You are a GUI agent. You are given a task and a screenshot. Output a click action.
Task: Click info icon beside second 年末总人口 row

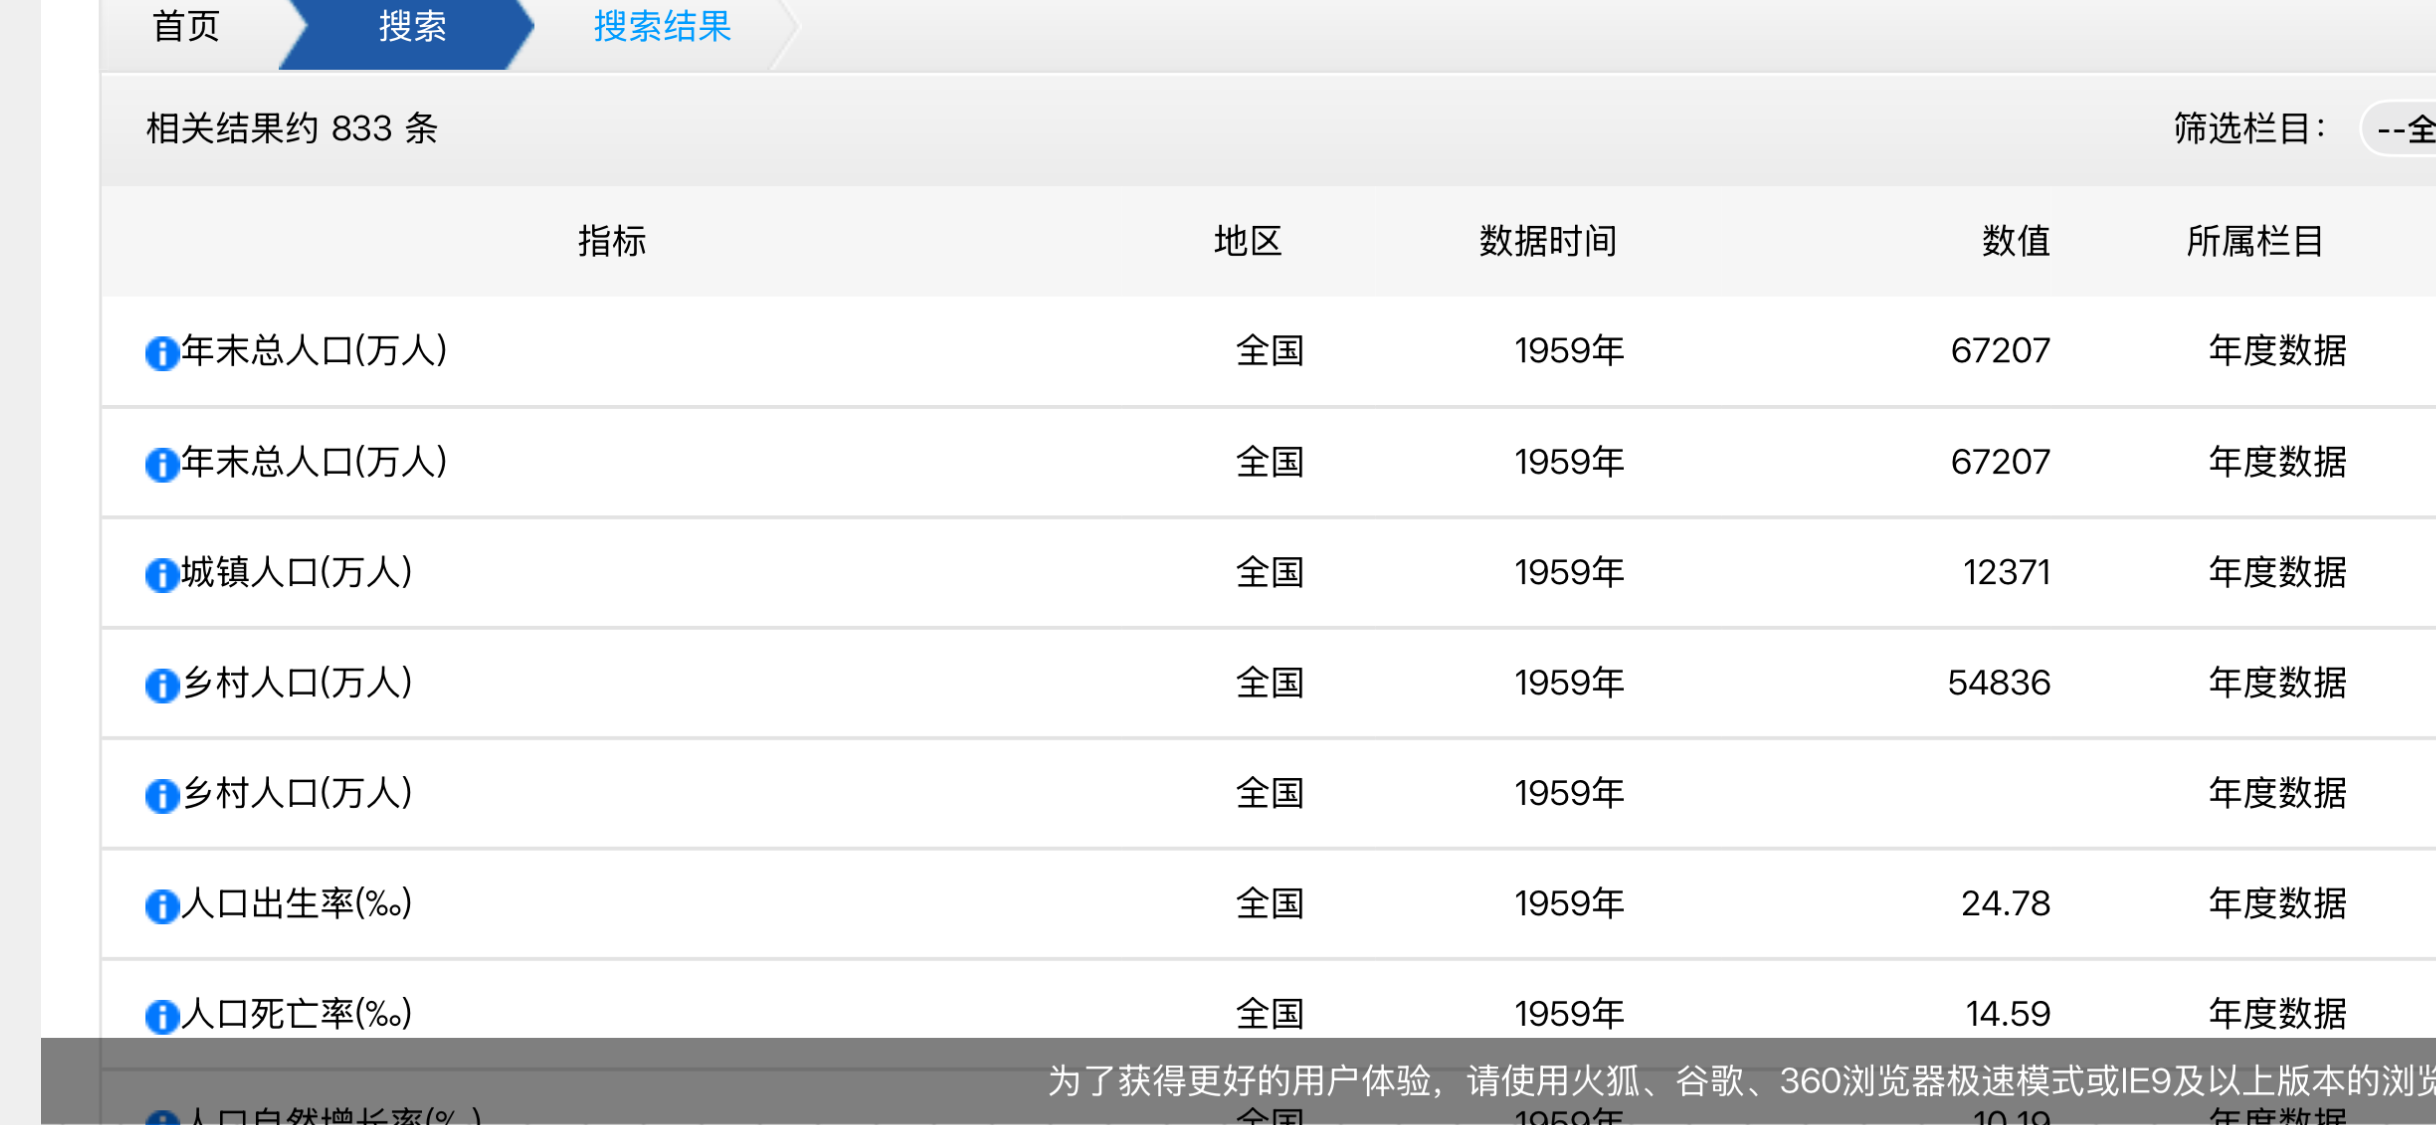[161, 464]
